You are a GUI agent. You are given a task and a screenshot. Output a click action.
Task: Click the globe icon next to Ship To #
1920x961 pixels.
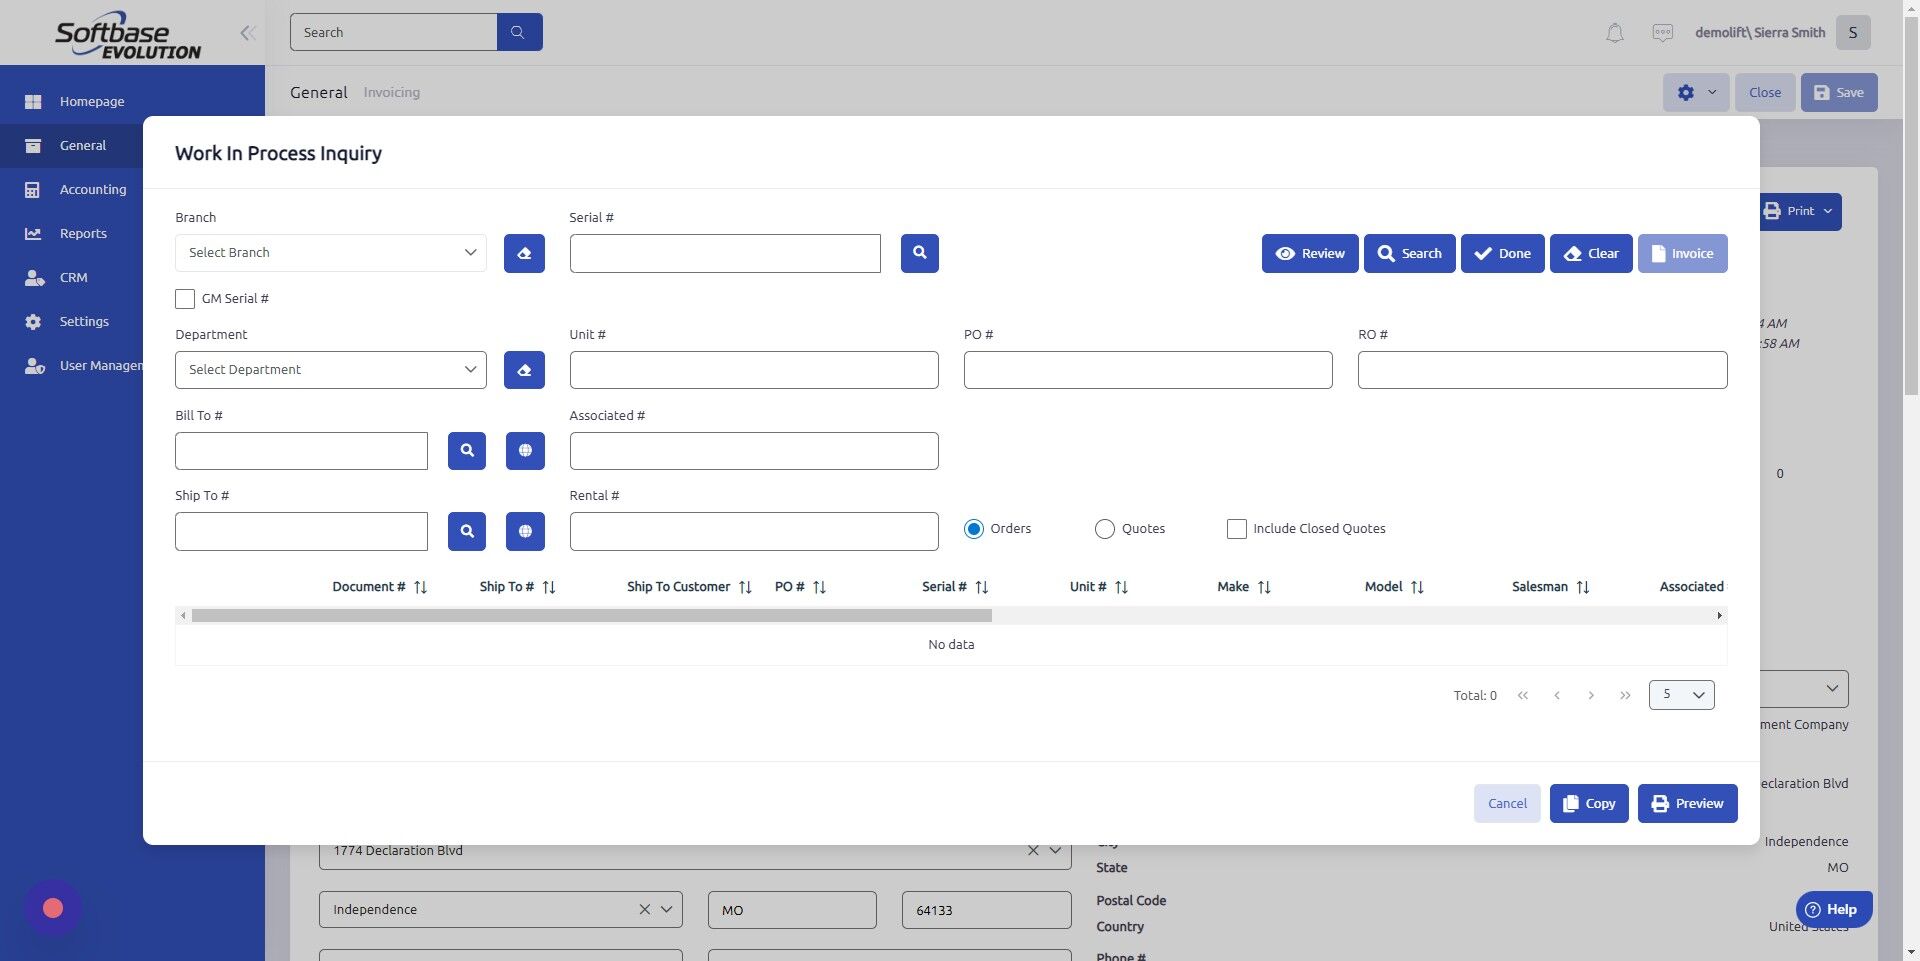524,531
